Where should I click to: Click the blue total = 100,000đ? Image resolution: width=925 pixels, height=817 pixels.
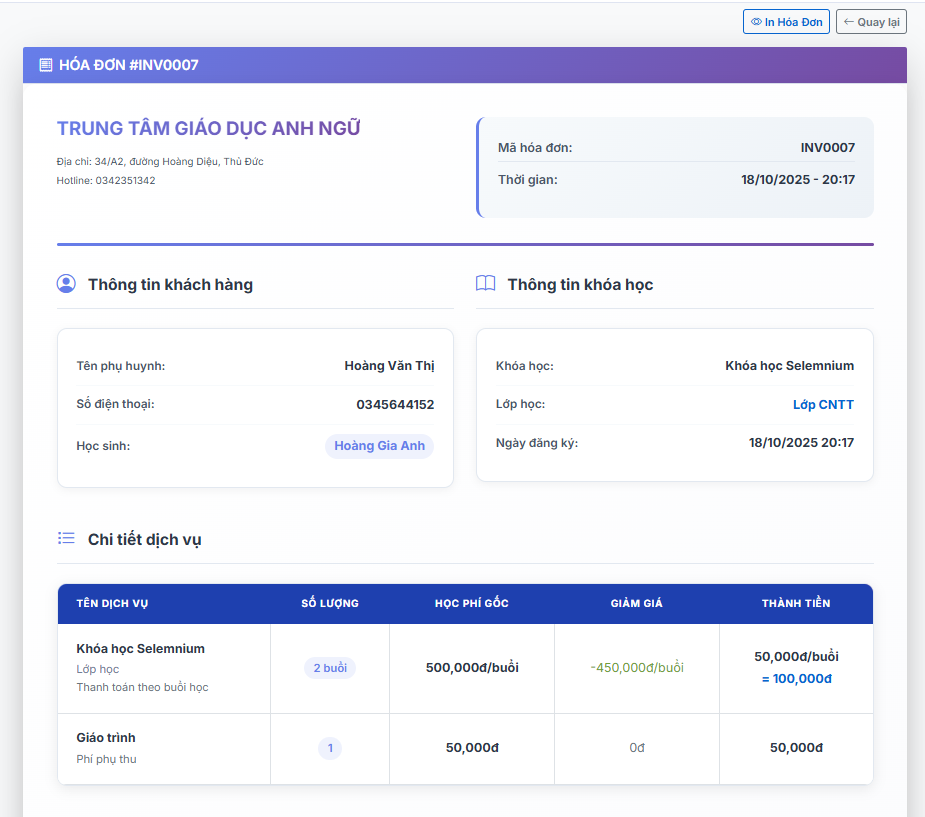point(796,679)
